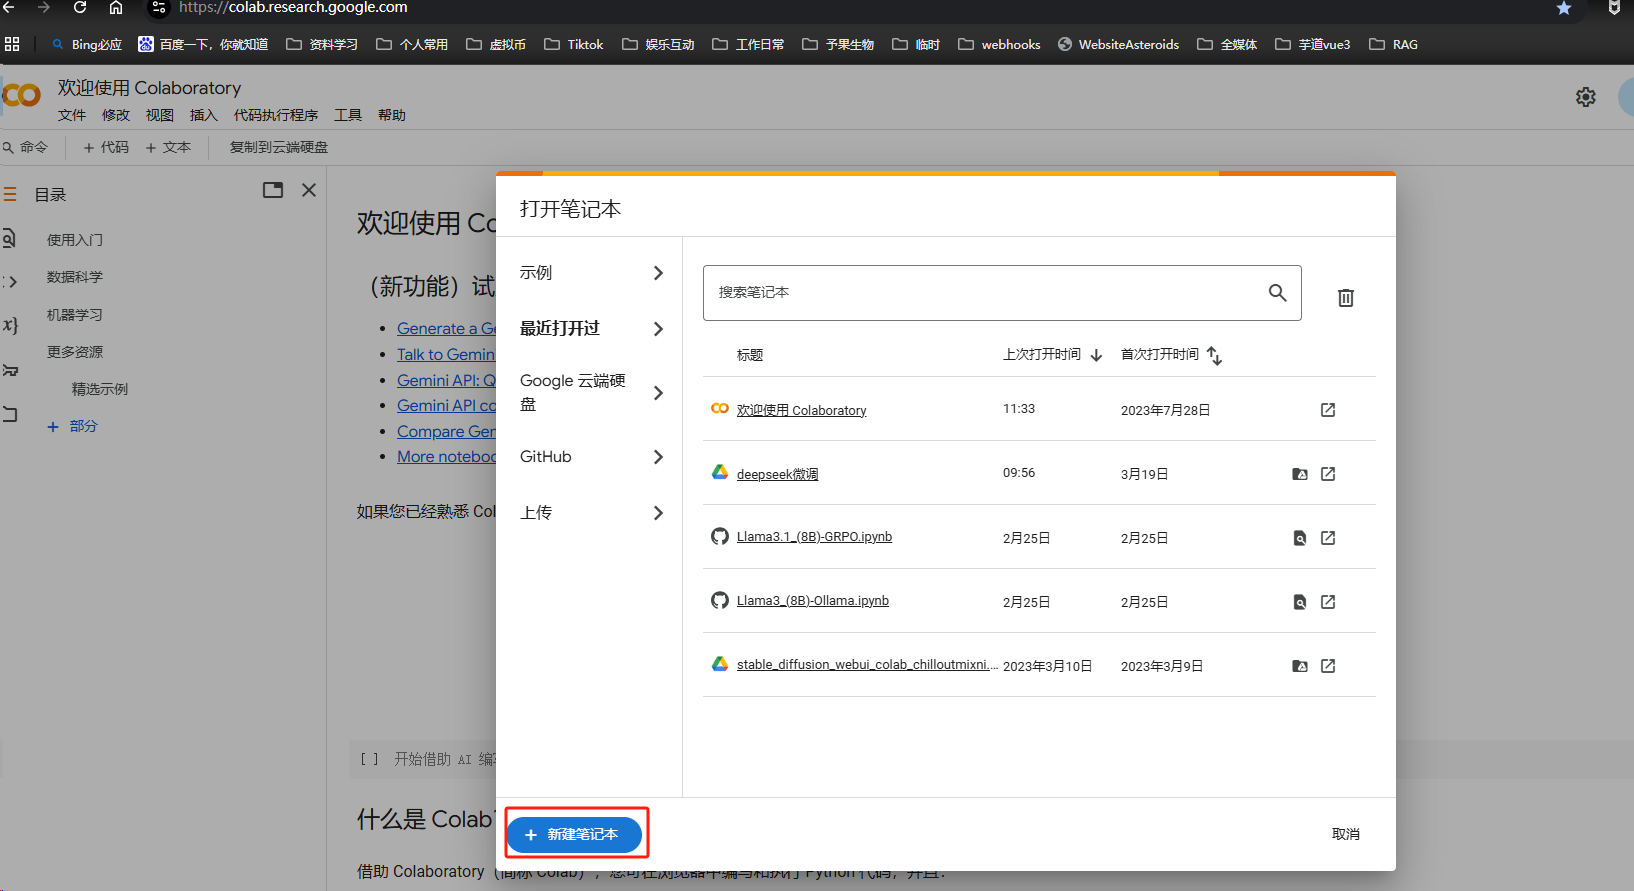Image resolution: width=1634 pixels, height=891 pixels.
Task: Open the WebsiteAsteroids bookmark
Action: tap(1118, 44)
